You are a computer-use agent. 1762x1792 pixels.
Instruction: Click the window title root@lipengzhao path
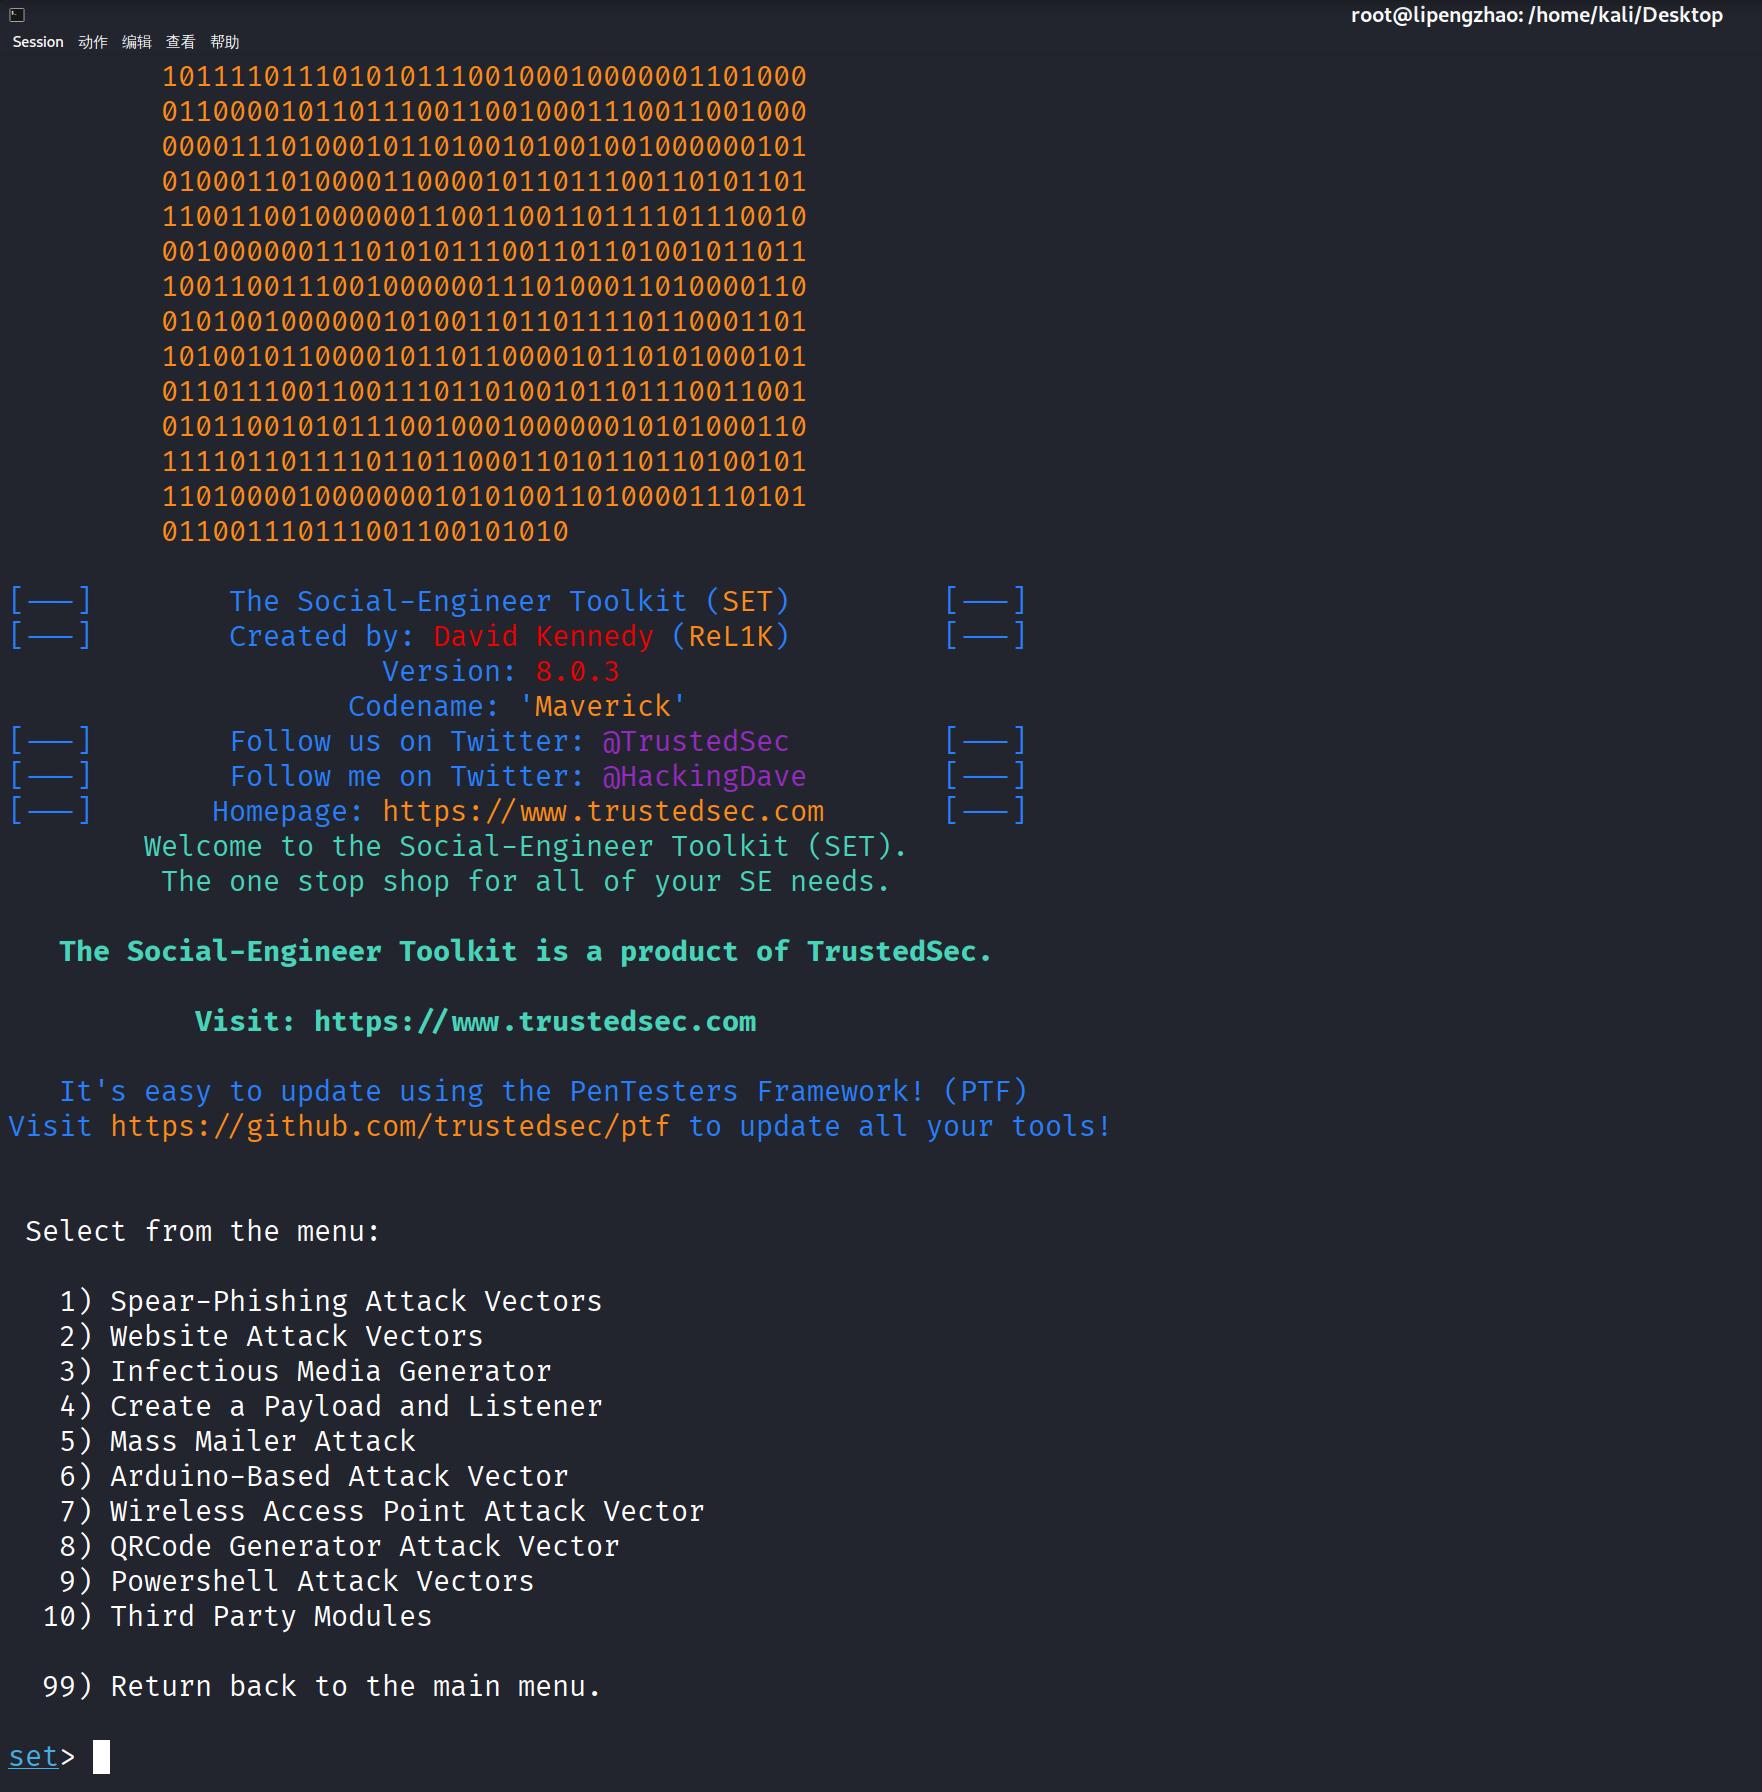pos(1537,15)
